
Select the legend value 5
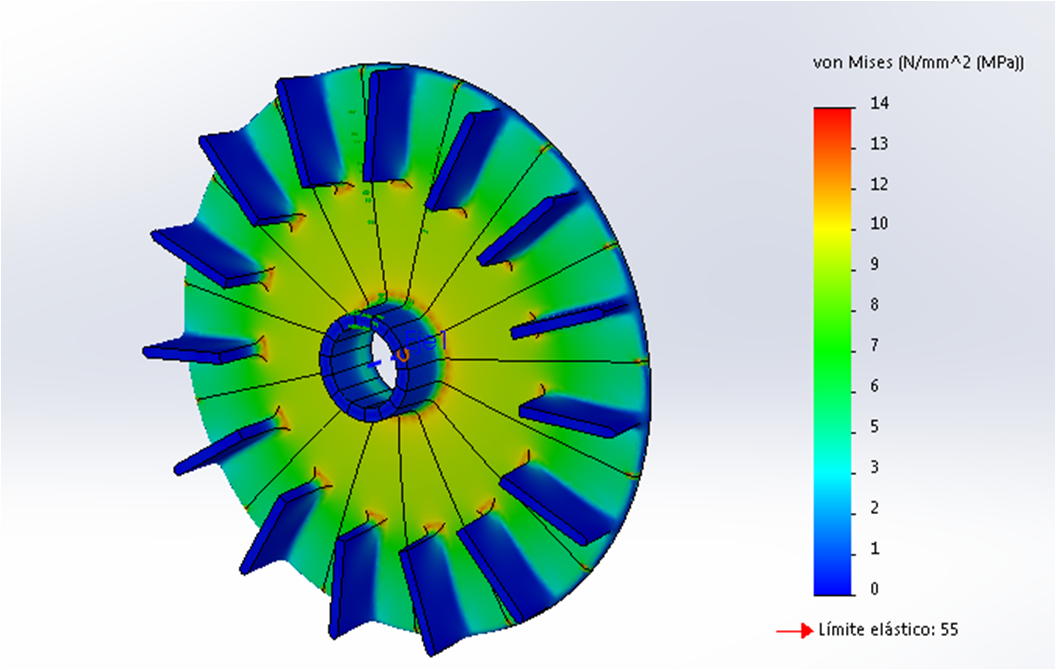tap(874, 426)
